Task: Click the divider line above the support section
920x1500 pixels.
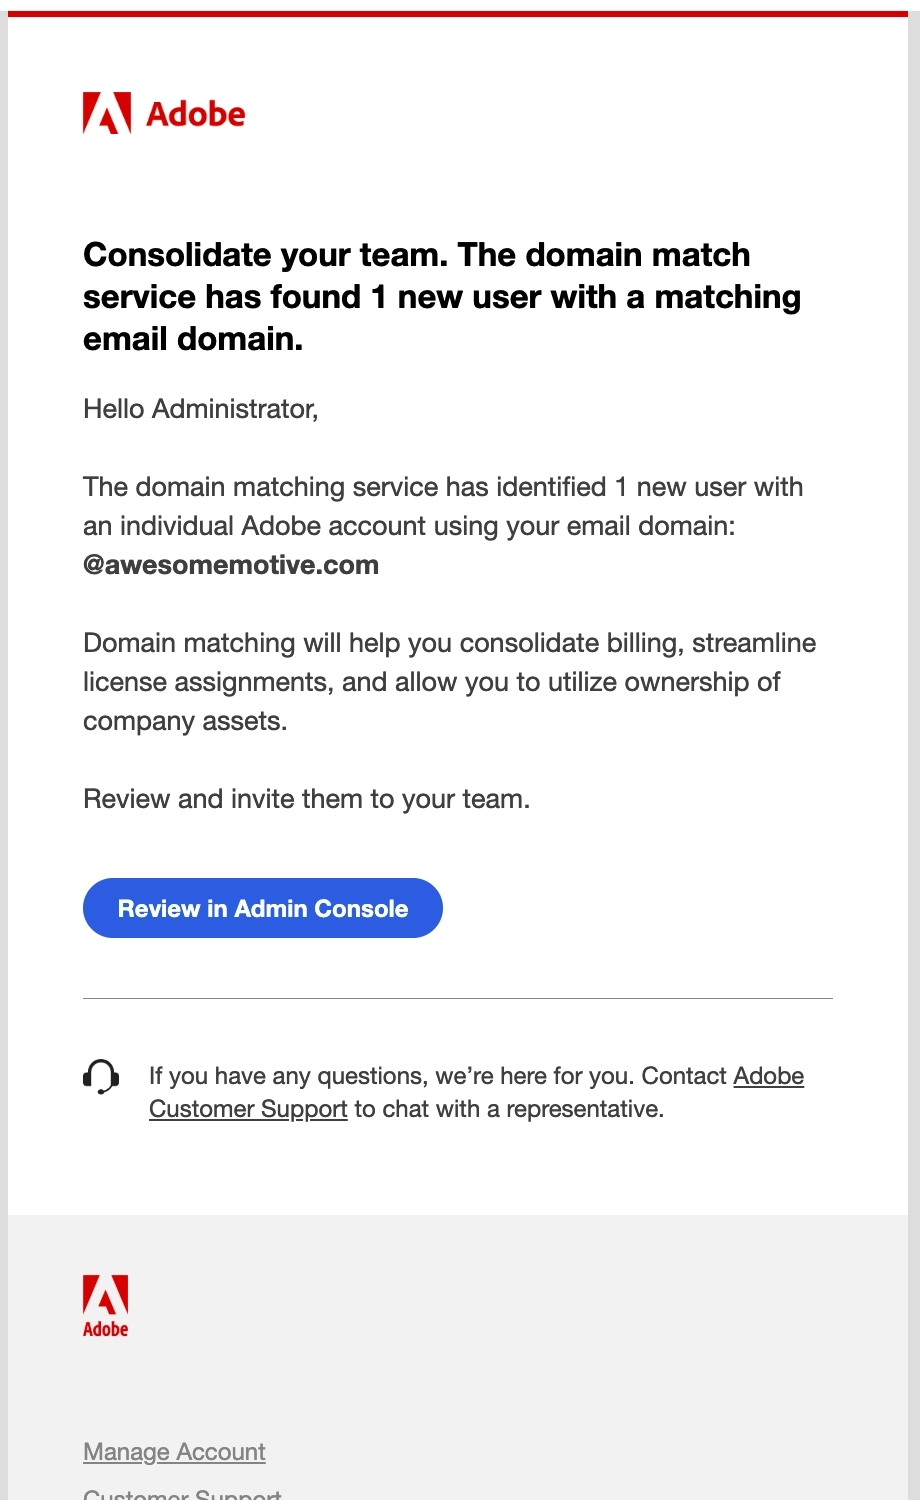Action: (458, 1000)
